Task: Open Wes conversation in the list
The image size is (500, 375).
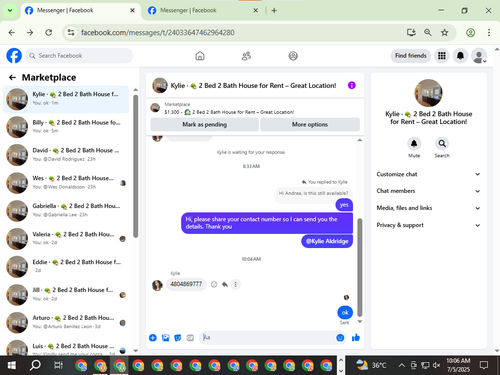Action: point(66,183)
